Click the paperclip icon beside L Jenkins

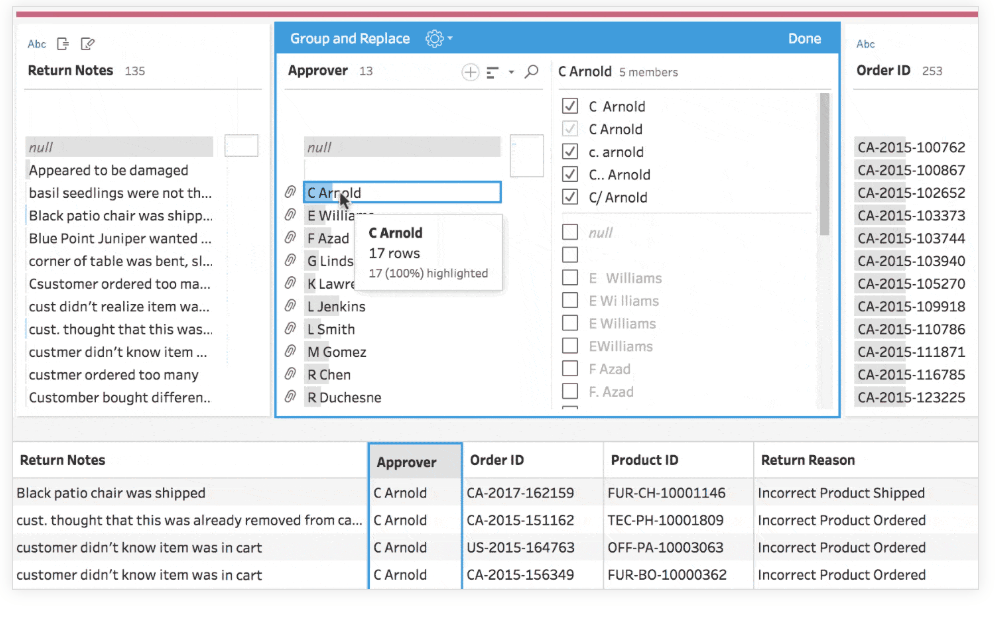pyautogui.click(x=291, y=307)
